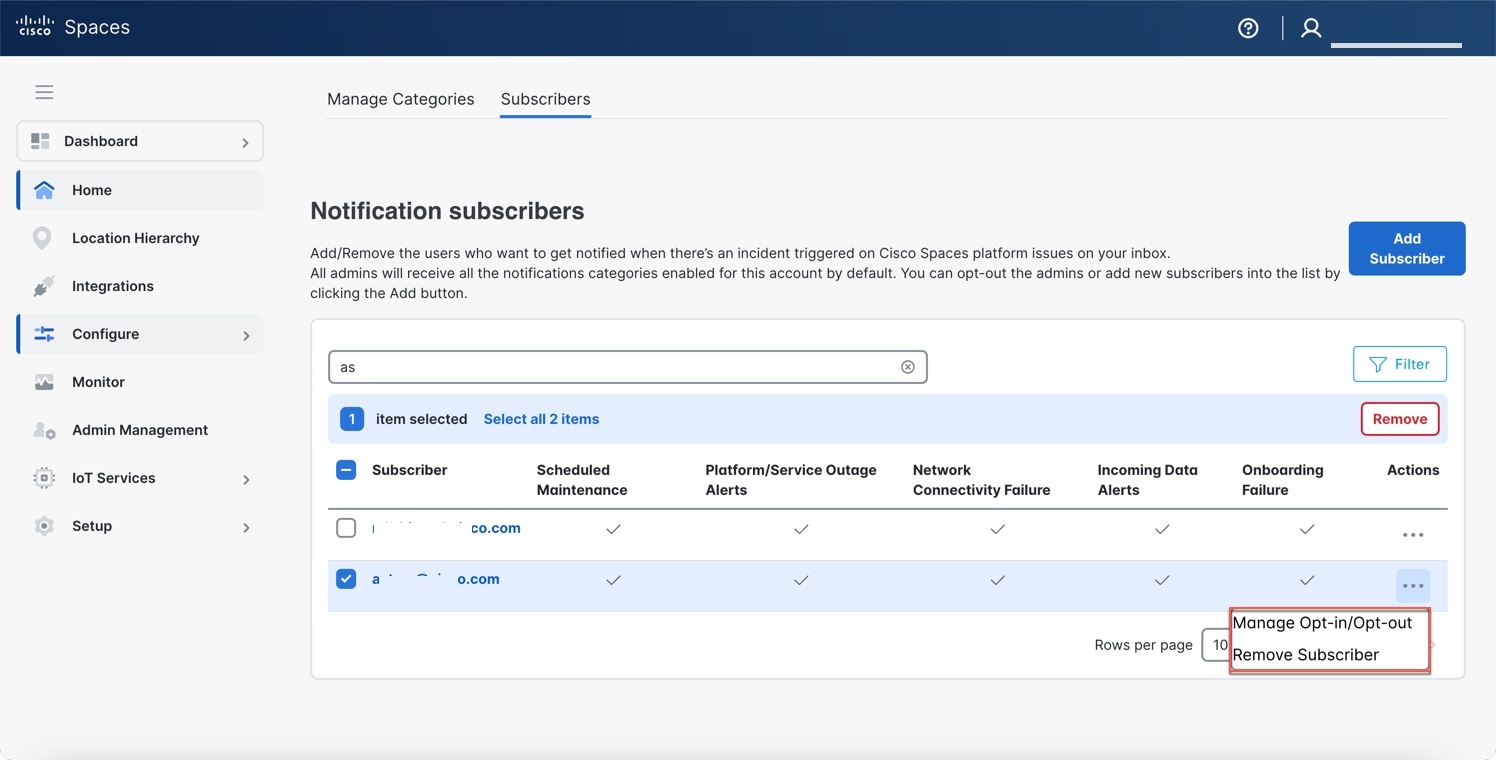Image resolution: width=1496 pixels, height=760 pixels.
Task: Open actions ellipsis for first subscriber row
Action: click(1413, 535)
